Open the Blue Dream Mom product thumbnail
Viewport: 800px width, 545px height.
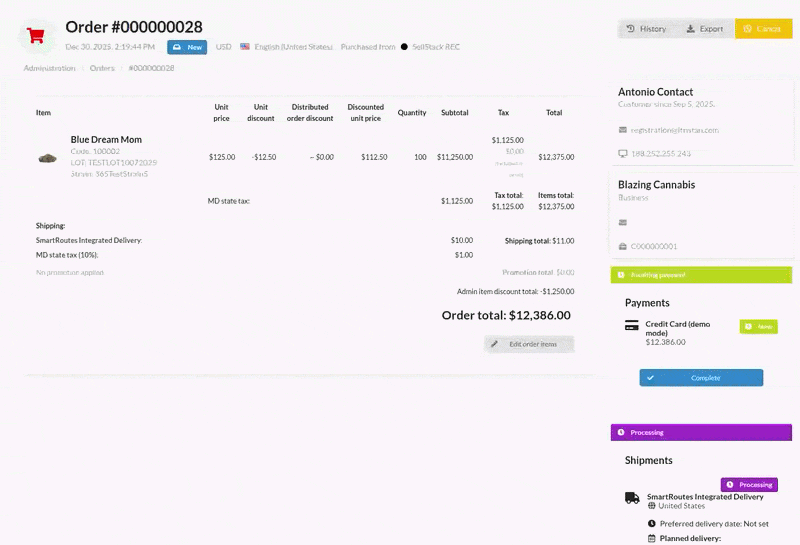pyautogui.click(x=48, y=158)
